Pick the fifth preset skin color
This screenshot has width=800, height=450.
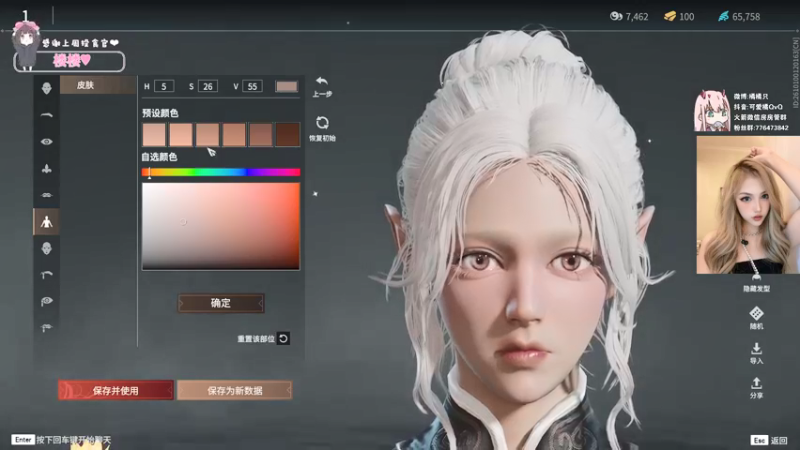pos(261,134)
